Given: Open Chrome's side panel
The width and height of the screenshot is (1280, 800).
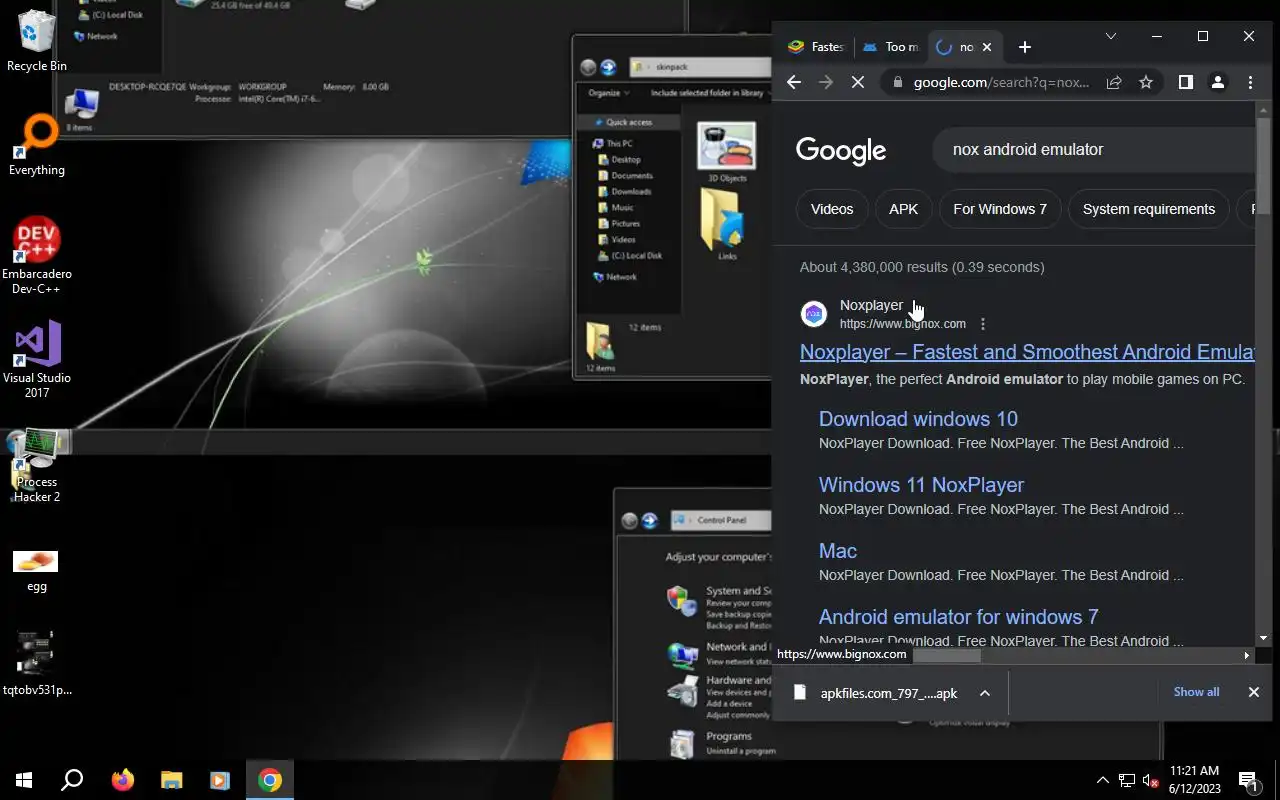Looking at the screenshot, I should click(1186, 83).
